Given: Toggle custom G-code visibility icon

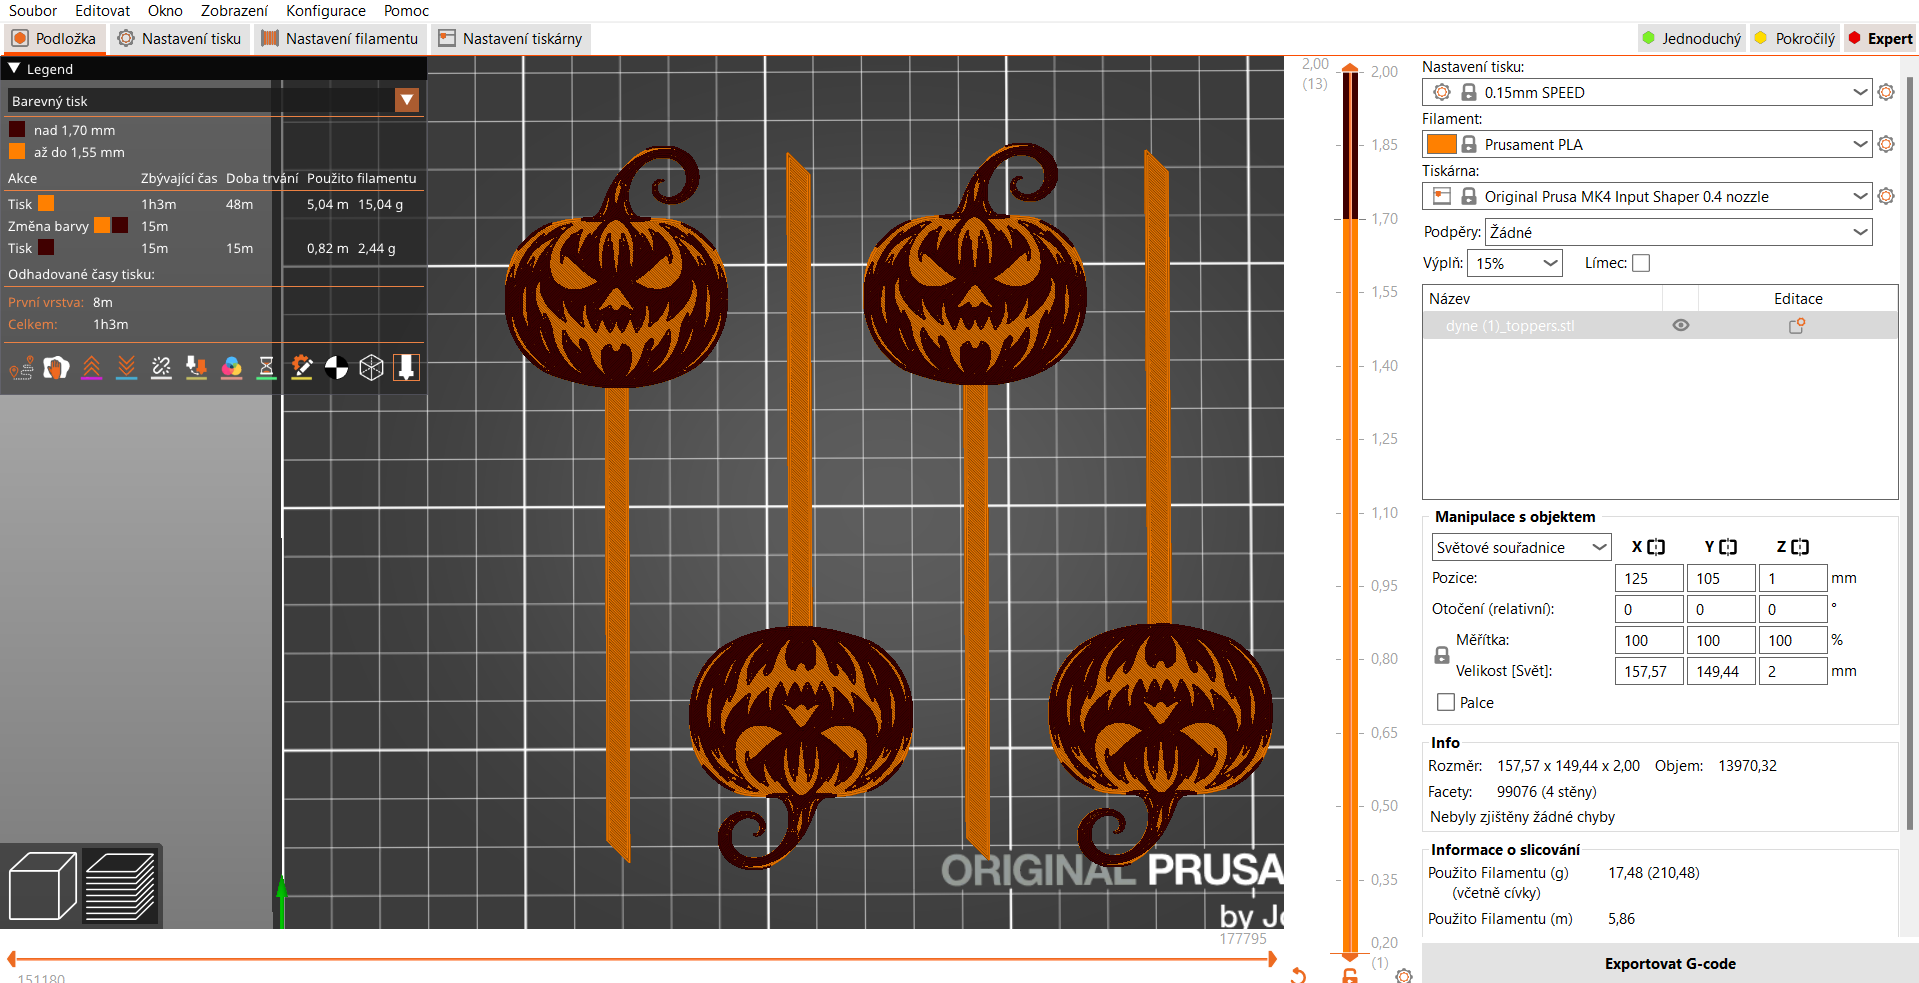Looking at the screenshot, I should [302, 368].
